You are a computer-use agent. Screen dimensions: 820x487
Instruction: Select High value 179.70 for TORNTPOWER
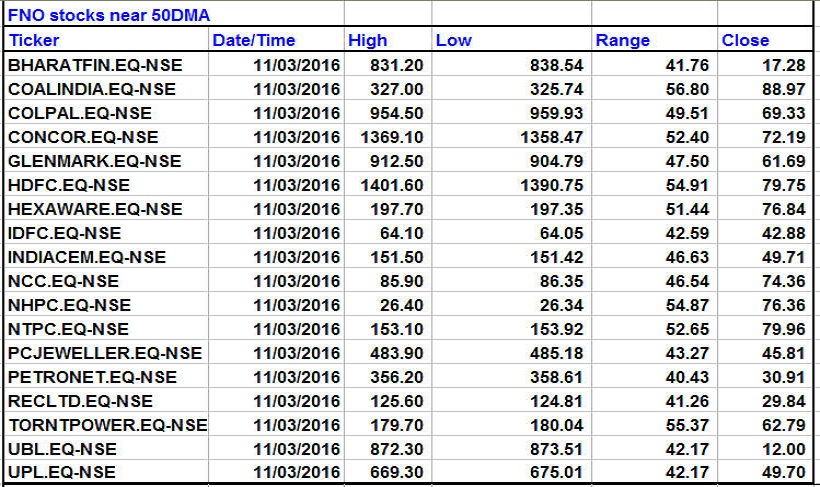397,425
